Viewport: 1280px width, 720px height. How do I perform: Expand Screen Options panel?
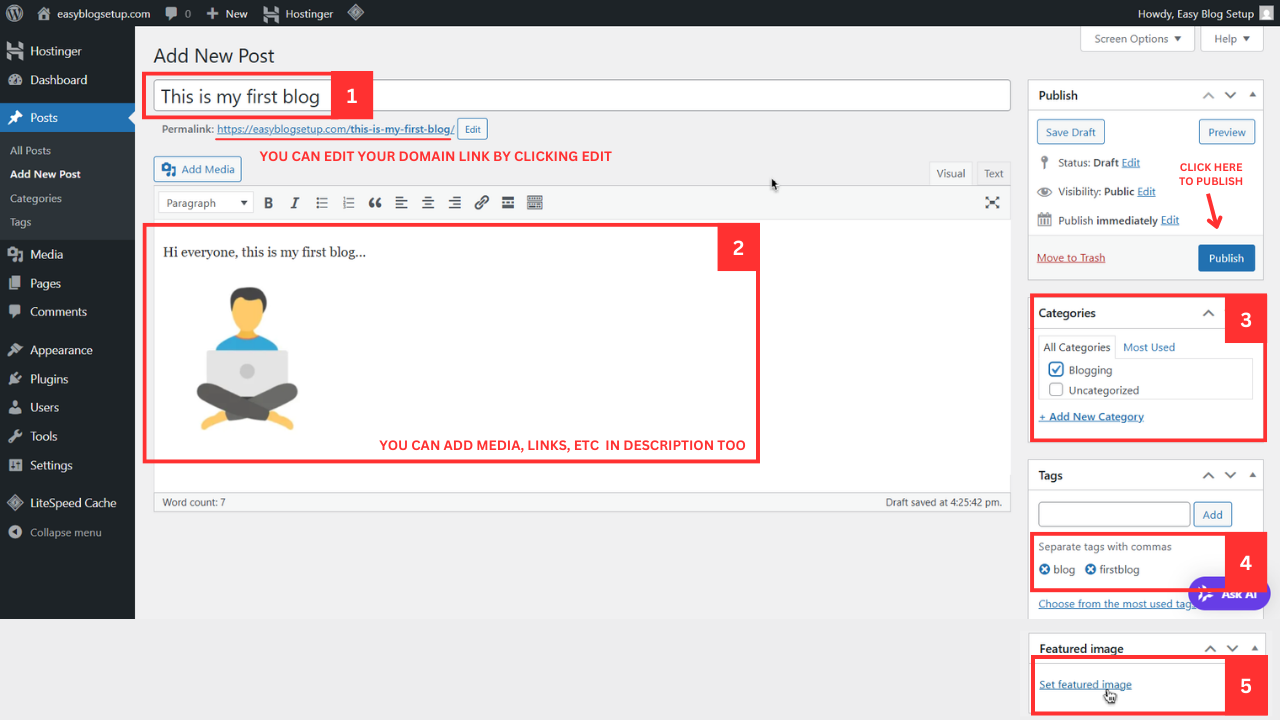click(1137, 39)
